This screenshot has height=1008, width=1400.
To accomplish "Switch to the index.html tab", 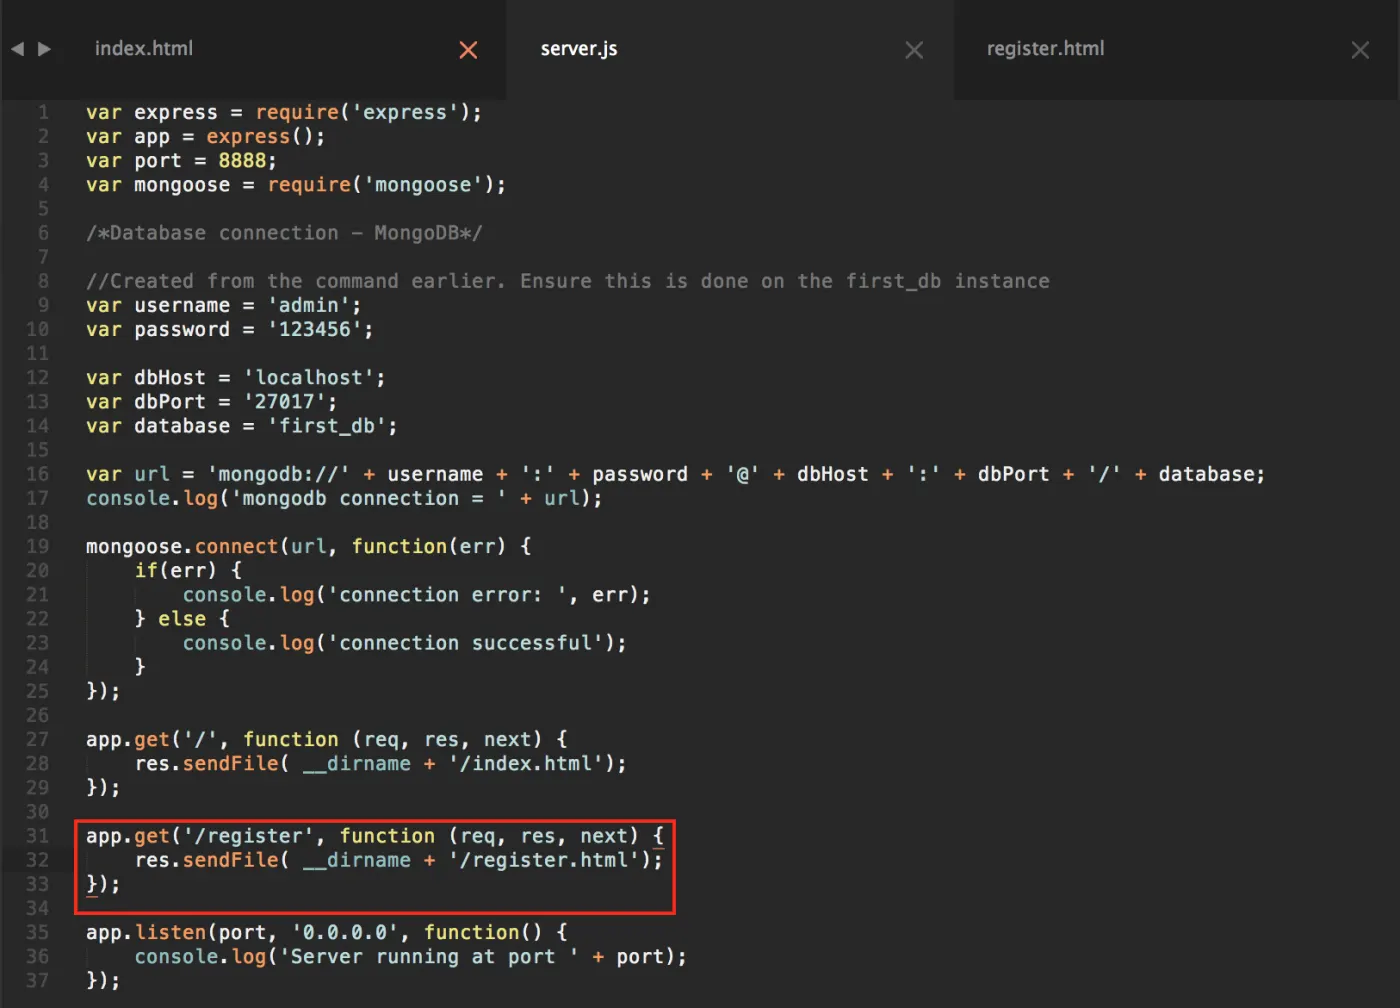I will (144, 48).
